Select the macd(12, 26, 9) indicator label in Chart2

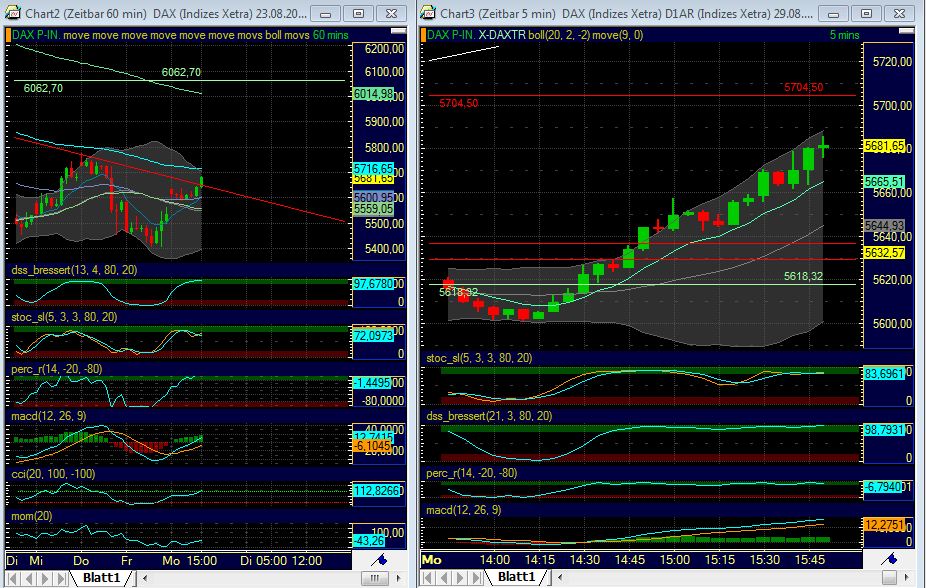pos(49,415)
